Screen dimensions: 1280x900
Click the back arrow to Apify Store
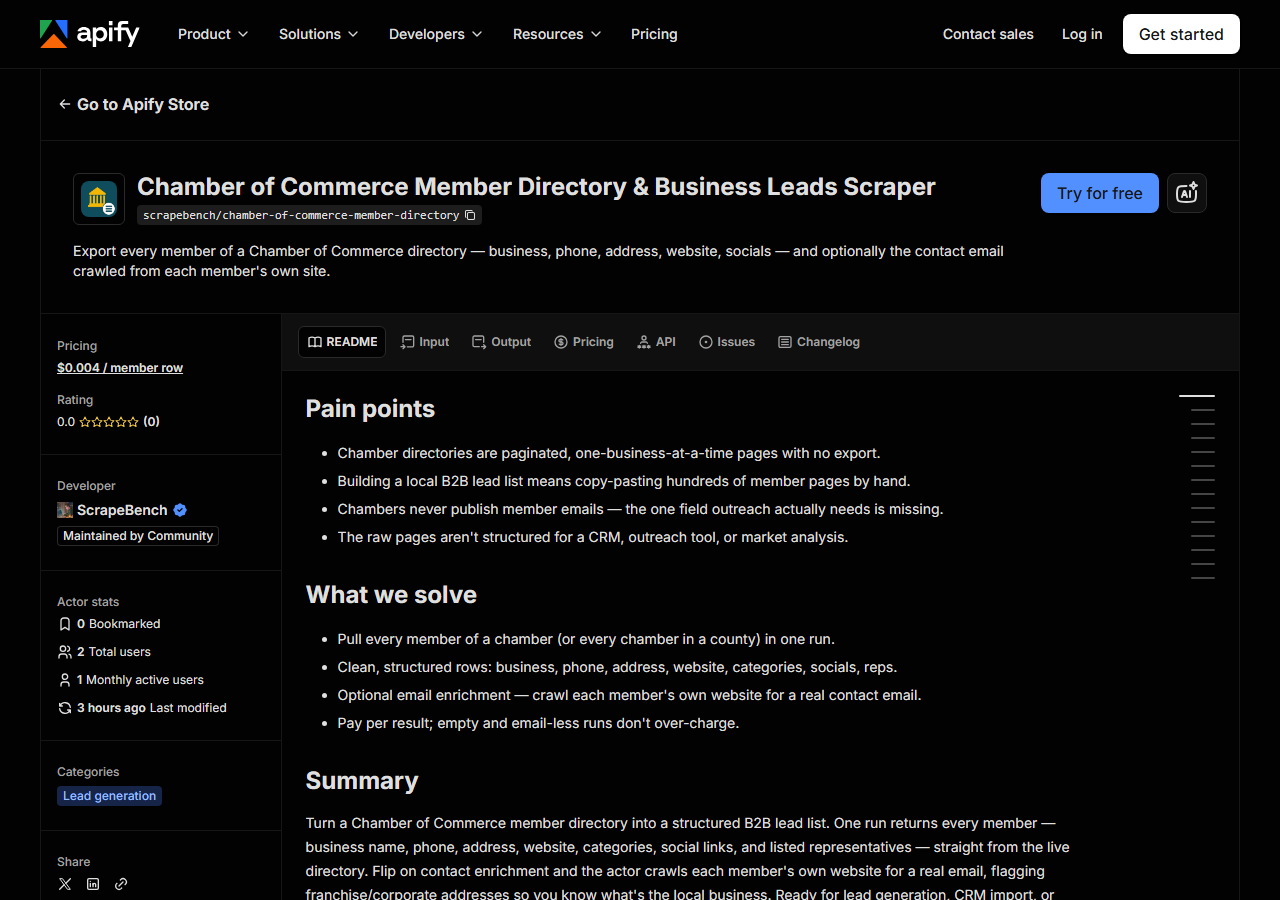coord(64,104)
